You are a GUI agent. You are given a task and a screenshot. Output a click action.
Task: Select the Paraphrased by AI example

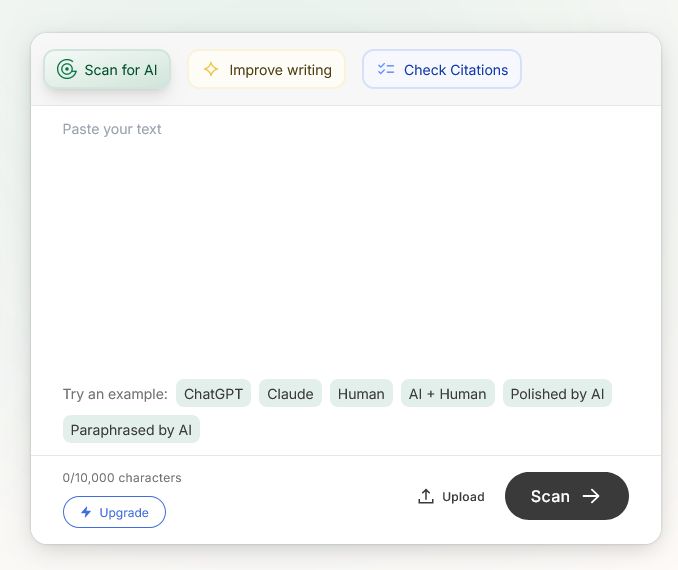coord(131,429)
